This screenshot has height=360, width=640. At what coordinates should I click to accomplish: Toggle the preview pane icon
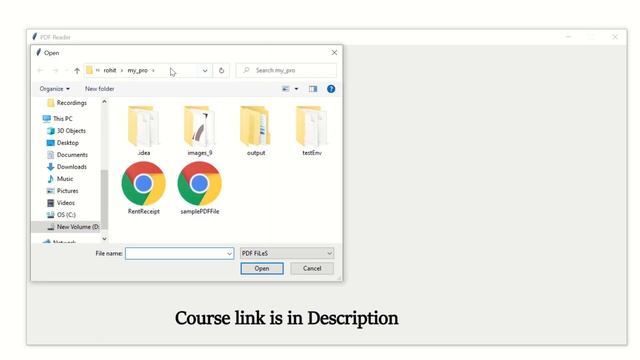point(313,89)
